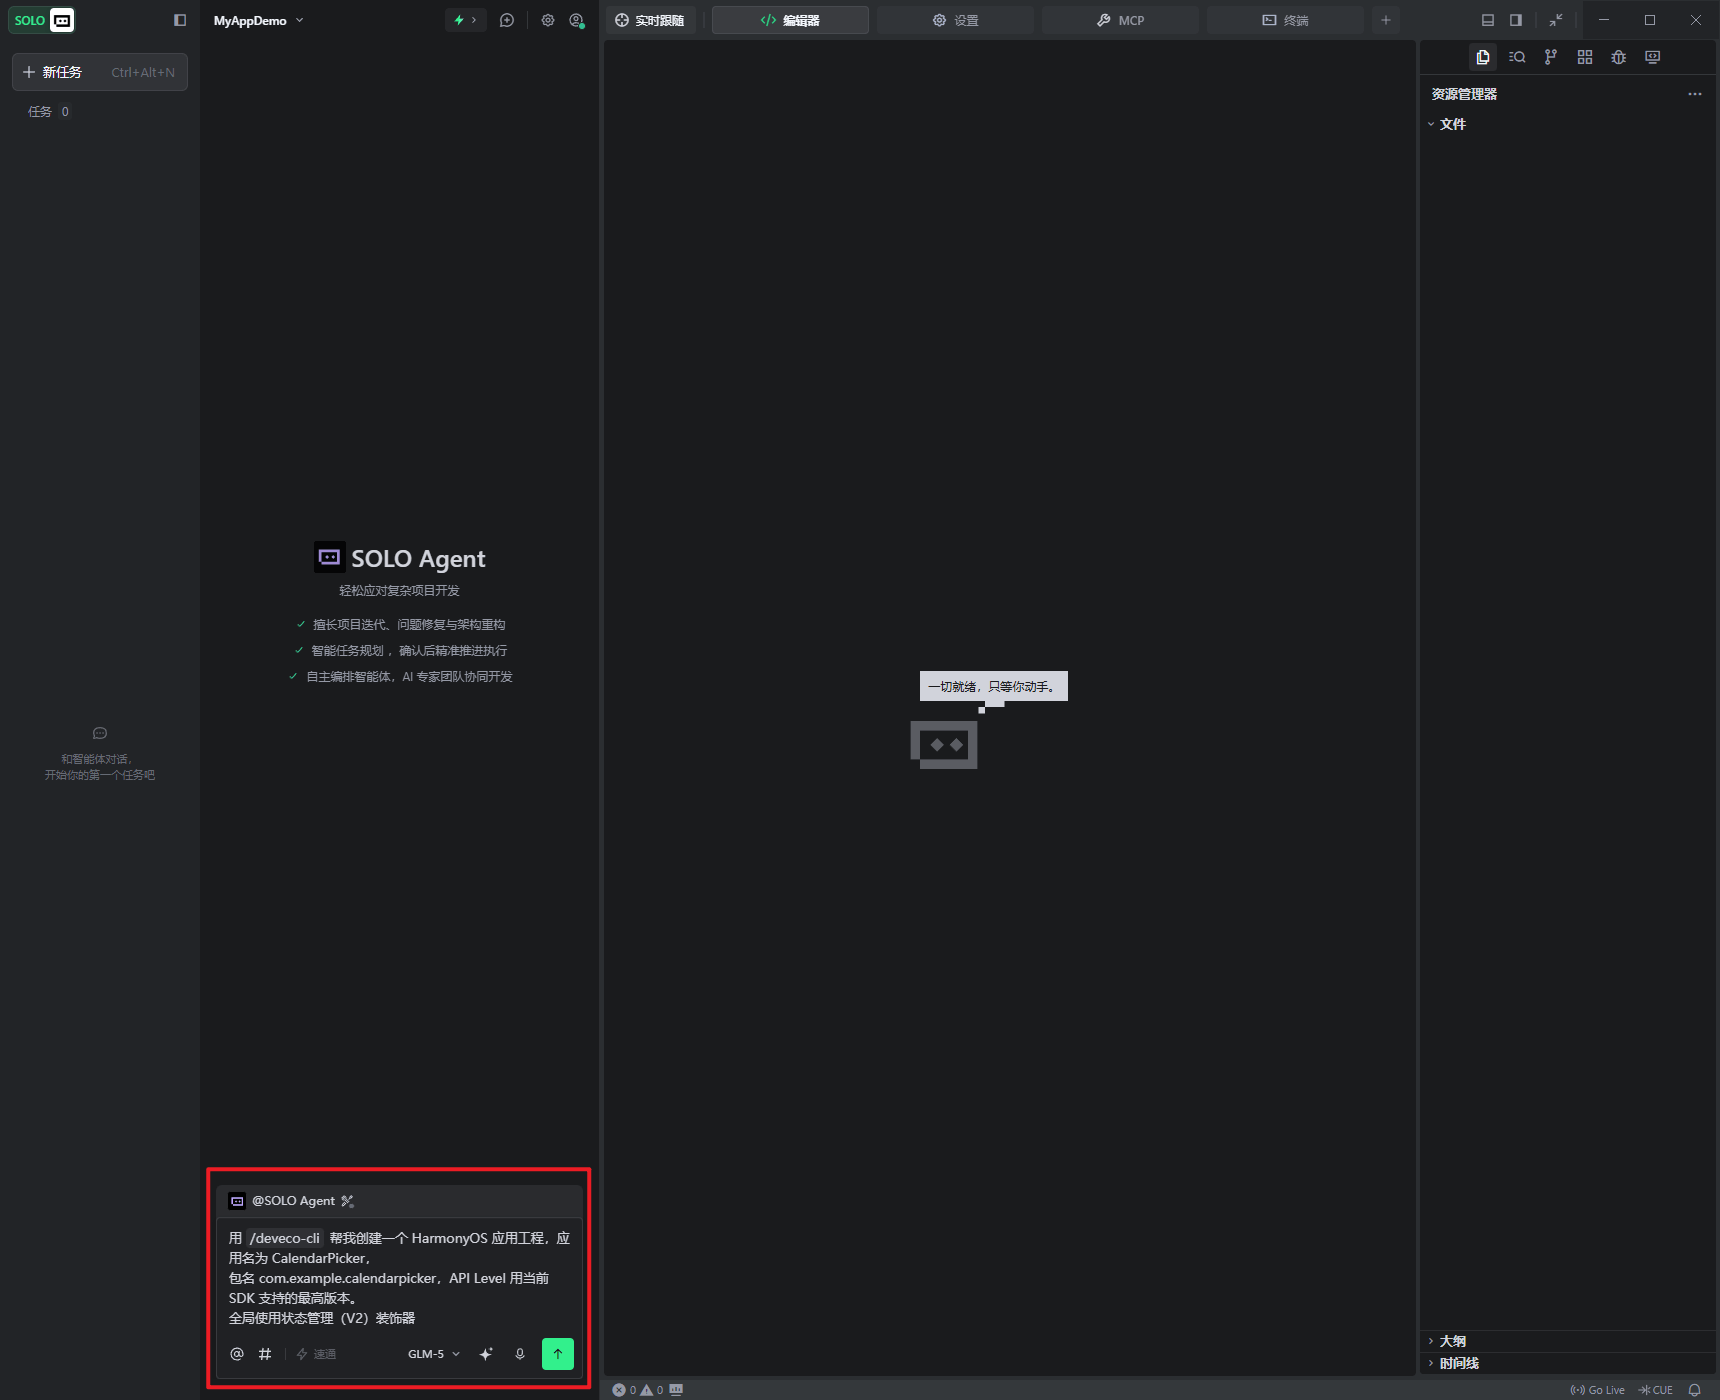Image resolution: width=1720 pixels, height=1400 pixels.
Task: Insert a mention with the @ icon
Action: tap(237, 1354)
